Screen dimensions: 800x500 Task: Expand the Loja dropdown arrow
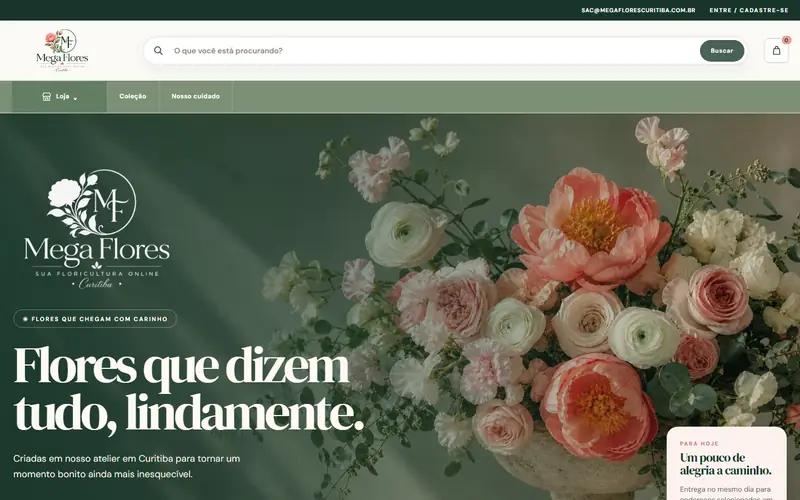coord(75,98)
